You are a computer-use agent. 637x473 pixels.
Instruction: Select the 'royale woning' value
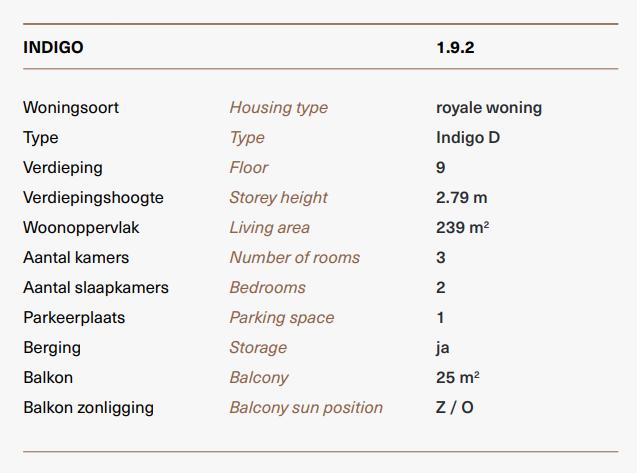coord(489,108)
